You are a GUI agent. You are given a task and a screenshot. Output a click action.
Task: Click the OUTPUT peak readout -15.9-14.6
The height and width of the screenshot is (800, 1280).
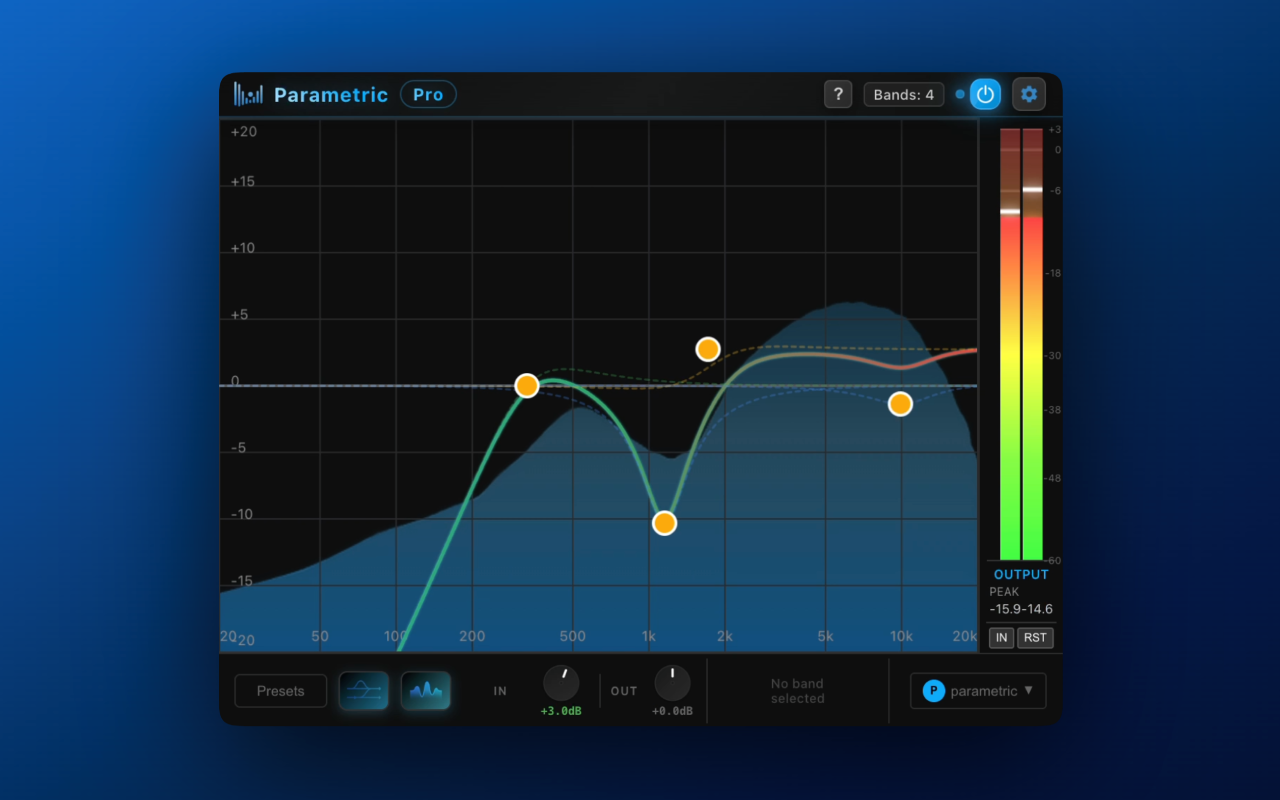[1020, 608]
